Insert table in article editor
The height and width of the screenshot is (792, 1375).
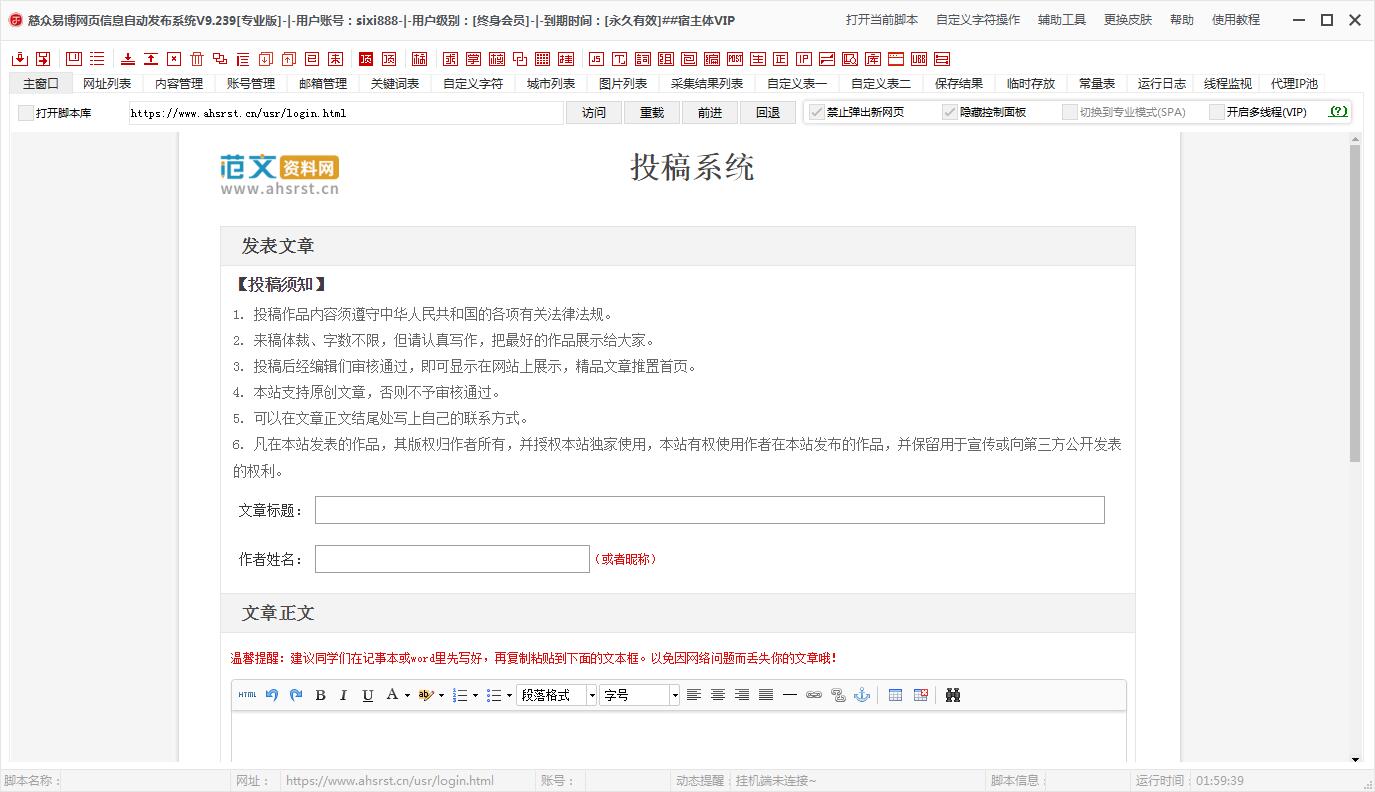click(895, 695)
